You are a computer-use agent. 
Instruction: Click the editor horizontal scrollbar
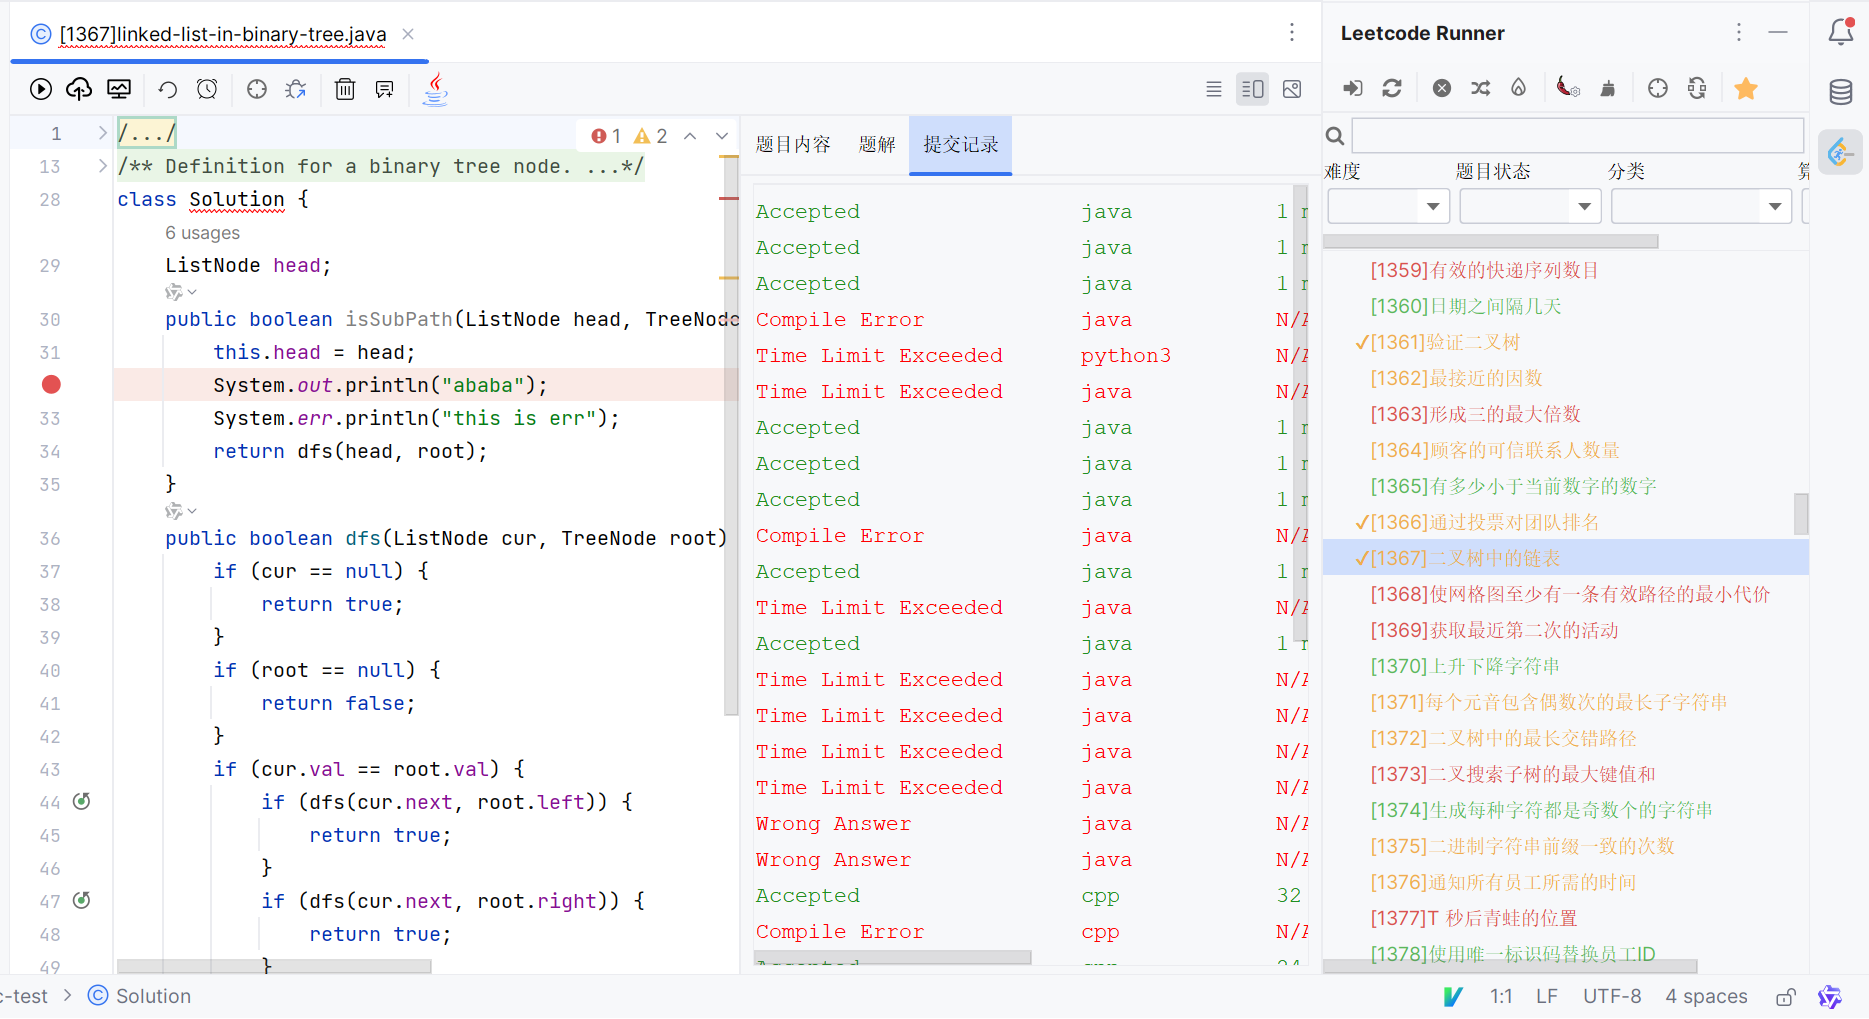pos(274,966)
